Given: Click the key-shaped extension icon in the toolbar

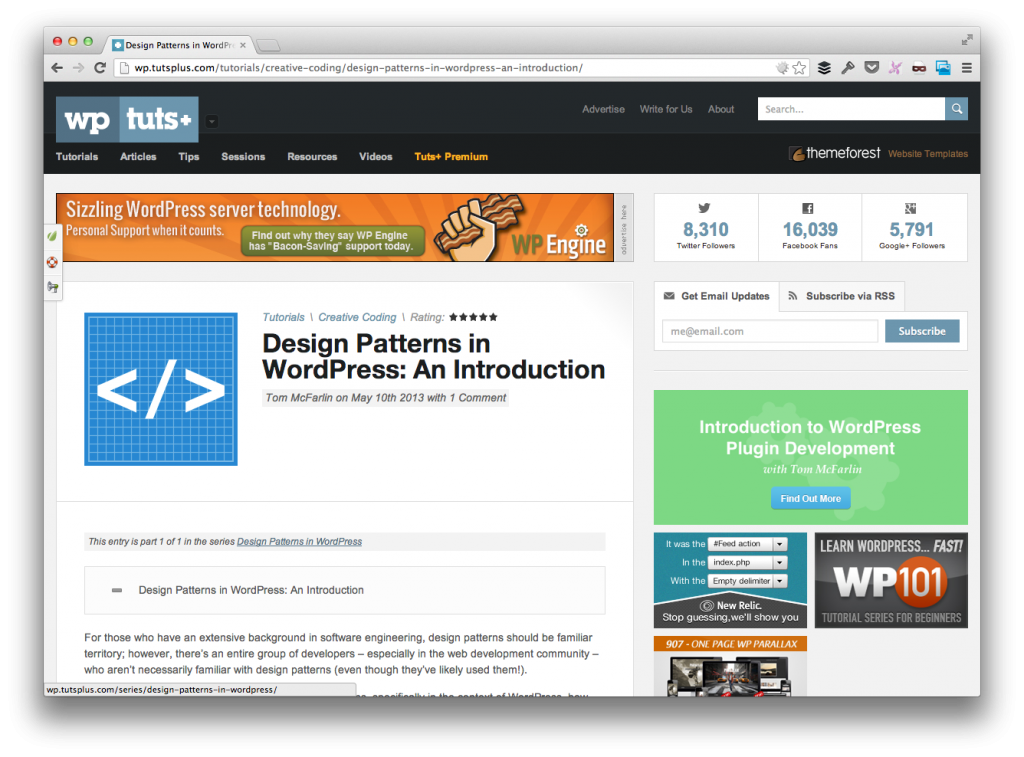Looking at the screenshot, I should click(x=848, y=68).
